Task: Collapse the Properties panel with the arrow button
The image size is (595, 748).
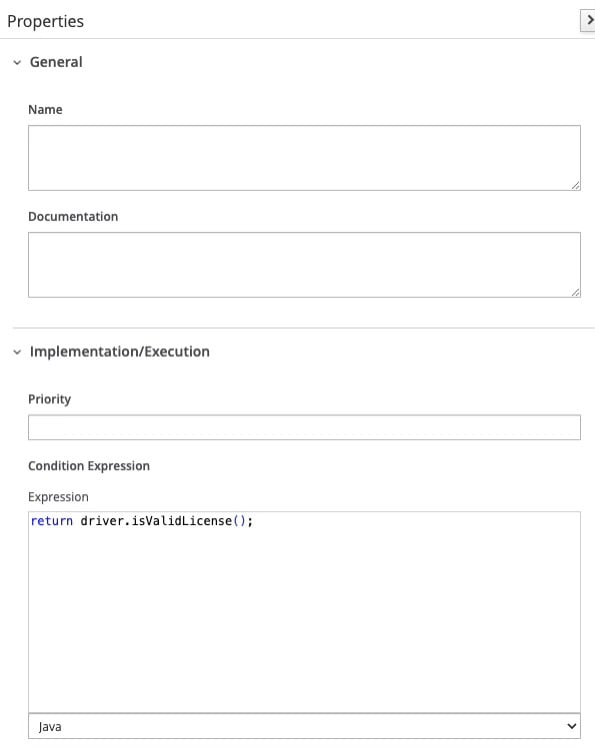Action: click(x=588, y=21)
